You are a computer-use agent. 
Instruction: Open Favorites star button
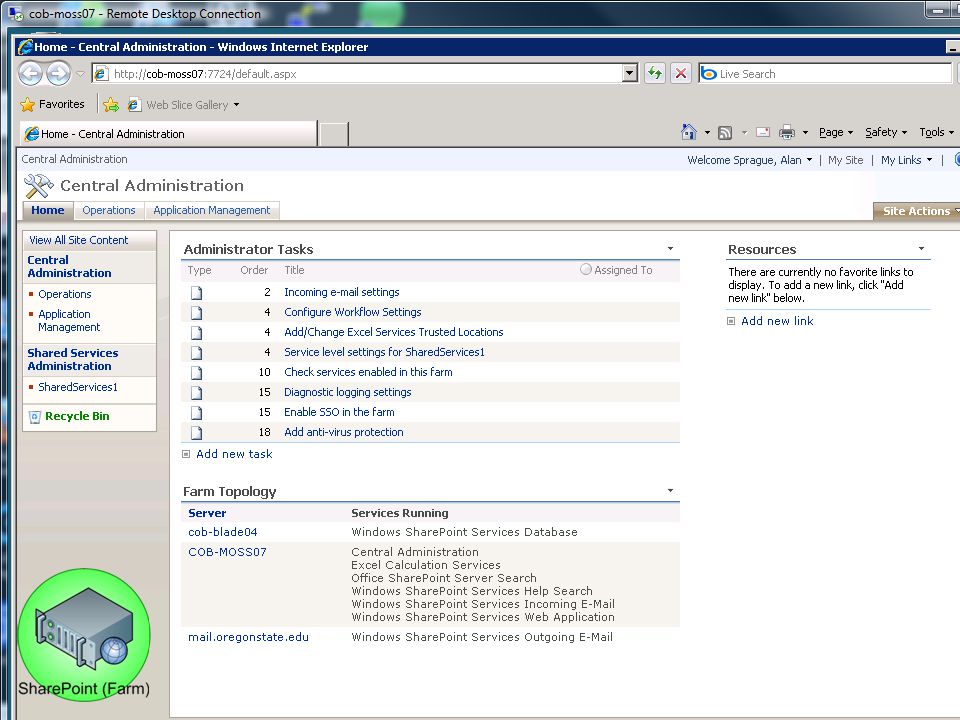click(x=53, y=104)
